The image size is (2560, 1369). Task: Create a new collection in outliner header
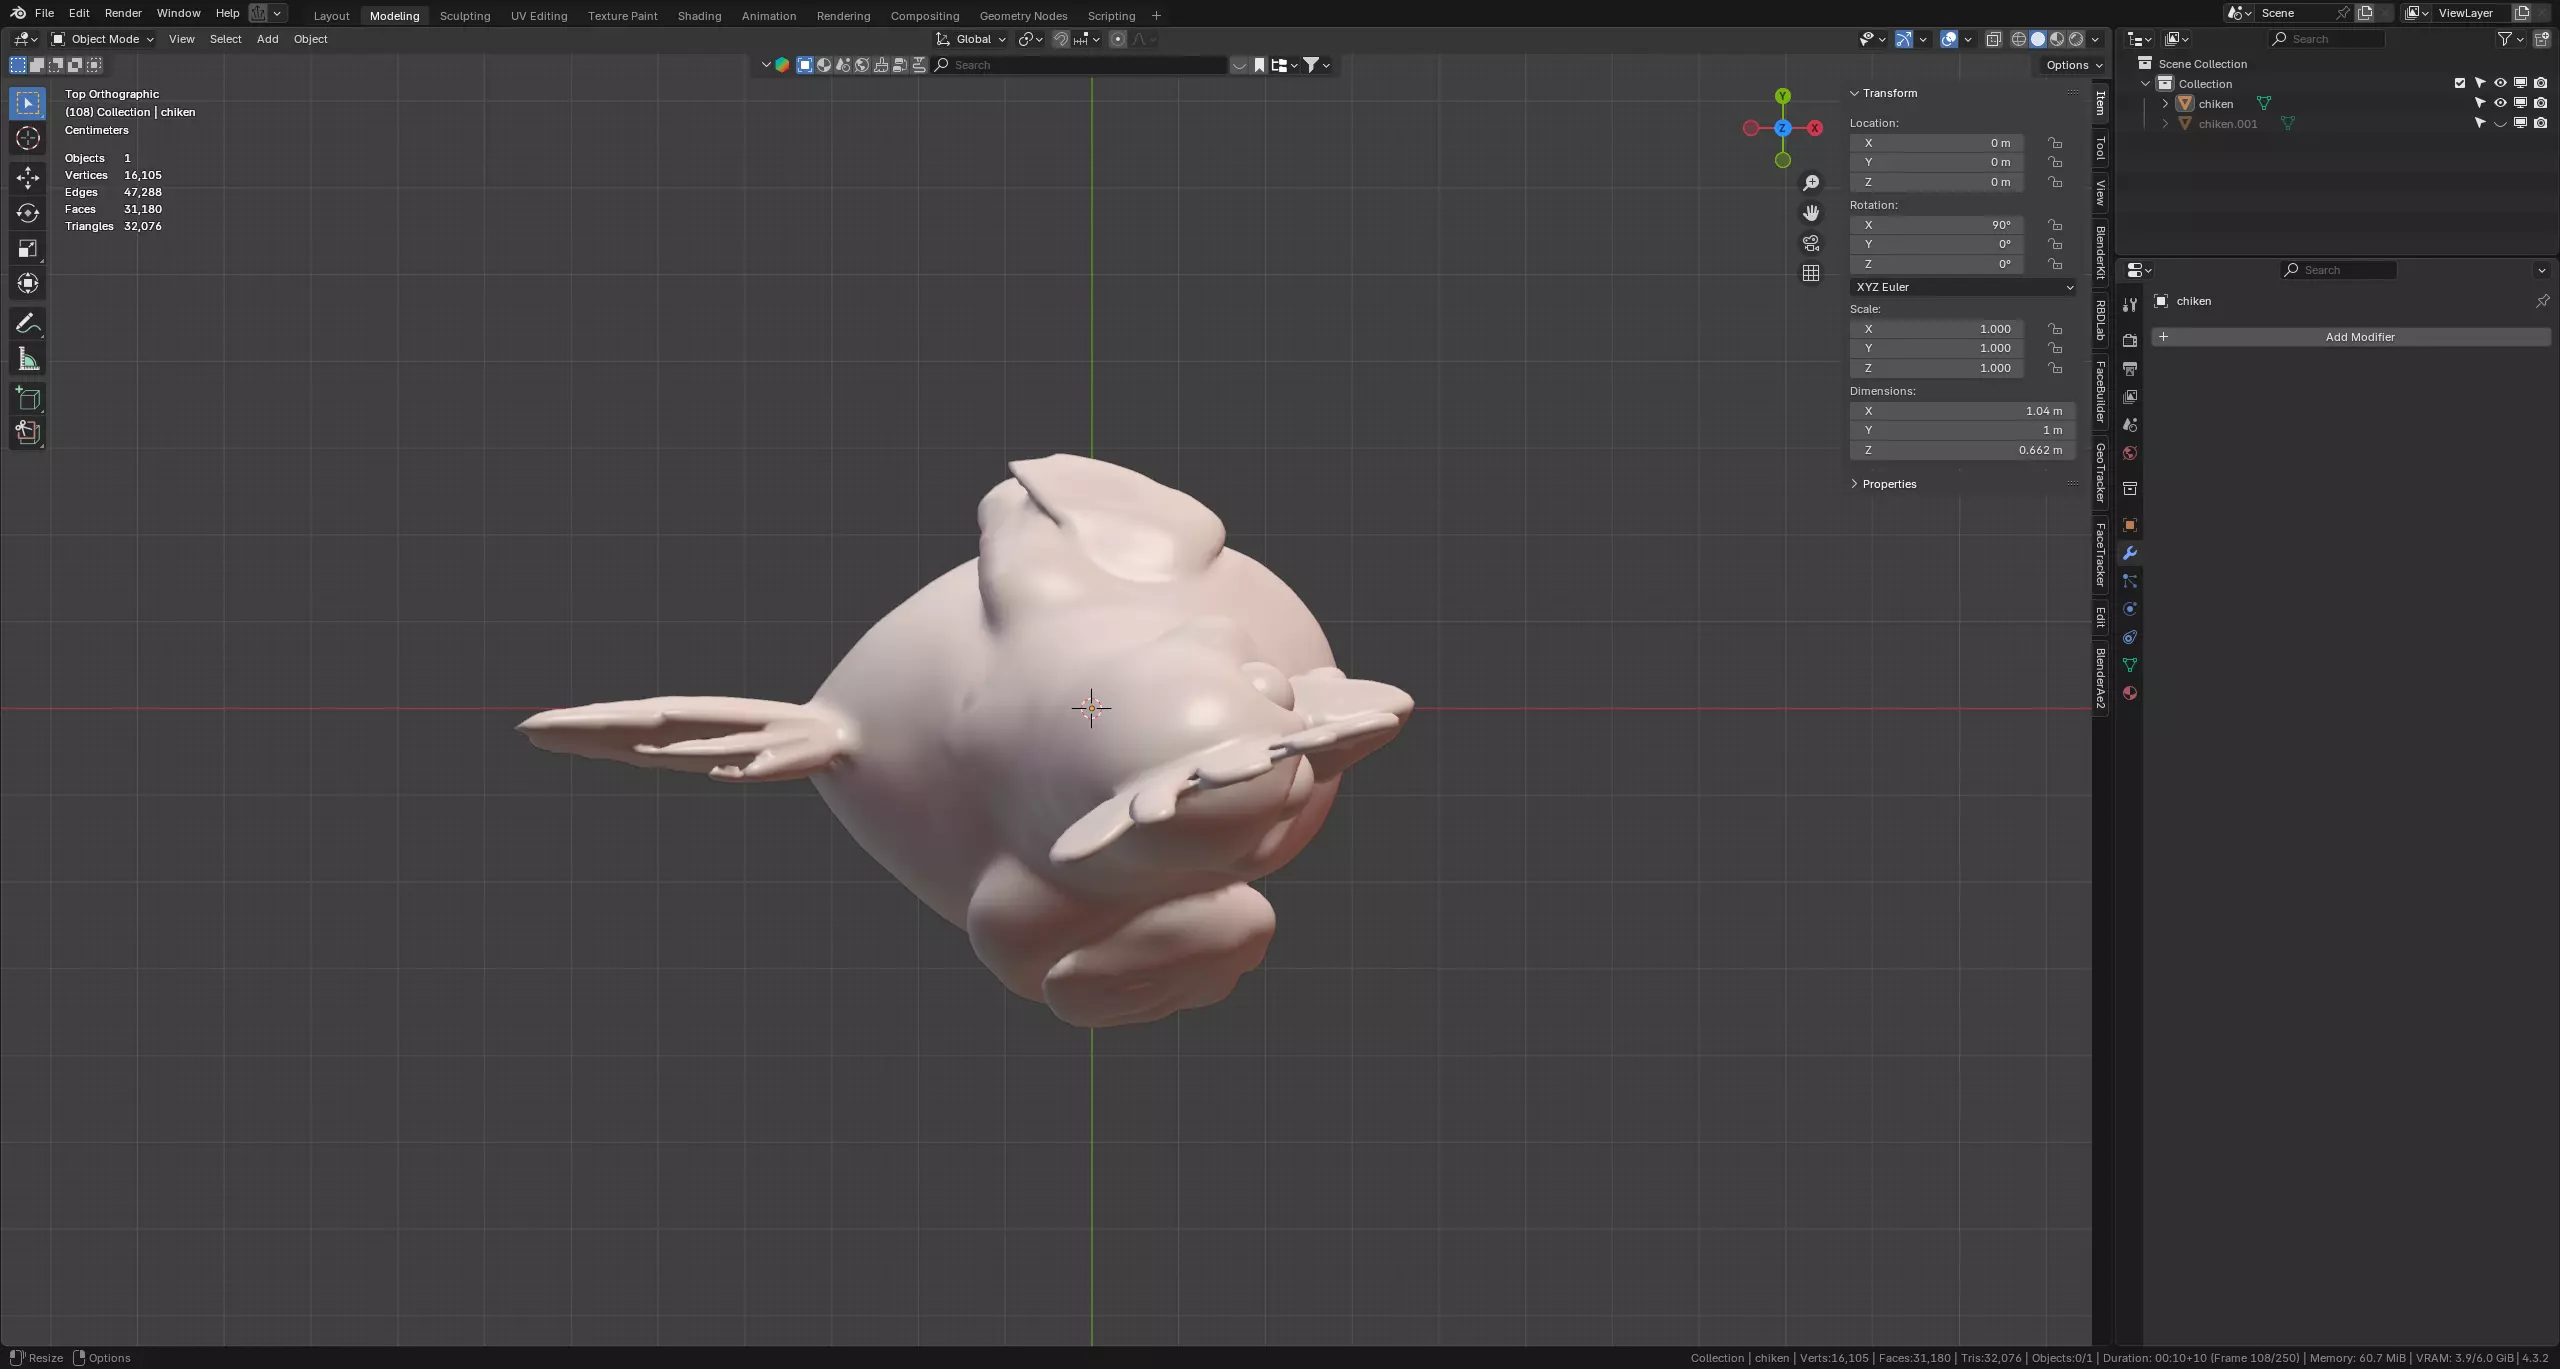tap(2542, 39)
